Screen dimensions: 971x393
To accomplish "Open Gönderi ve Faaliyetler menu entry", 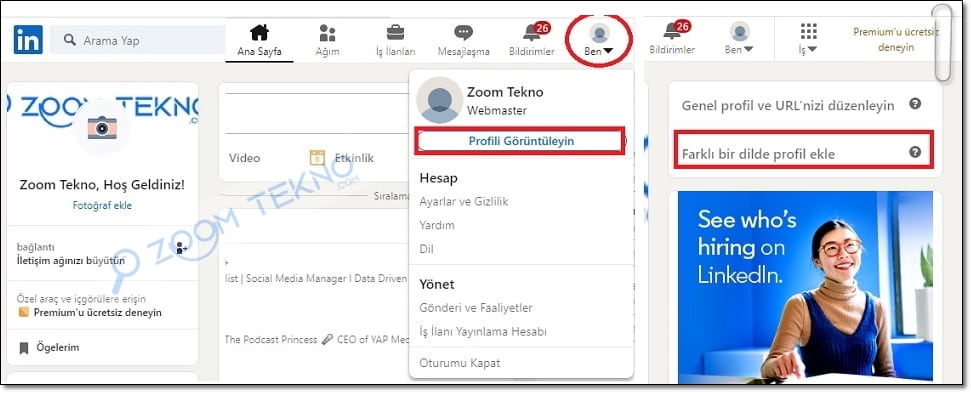I will click(x=476, y=308).
